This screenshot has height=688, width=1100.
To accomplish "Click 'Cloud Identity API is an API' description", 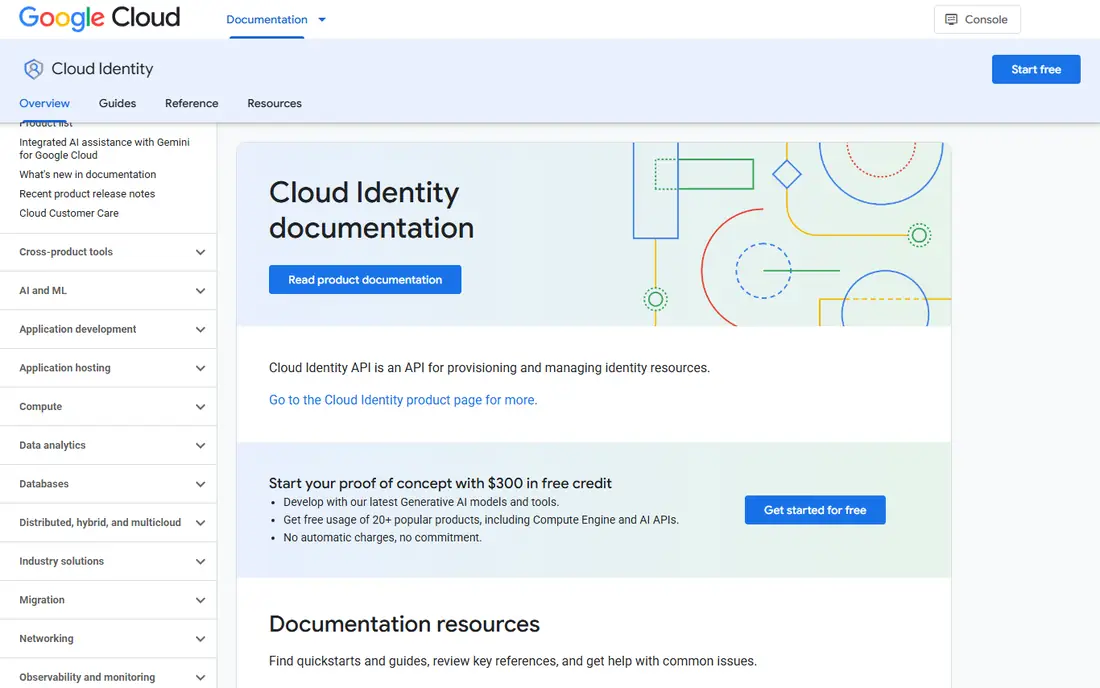I will click(x=489, y=367).
